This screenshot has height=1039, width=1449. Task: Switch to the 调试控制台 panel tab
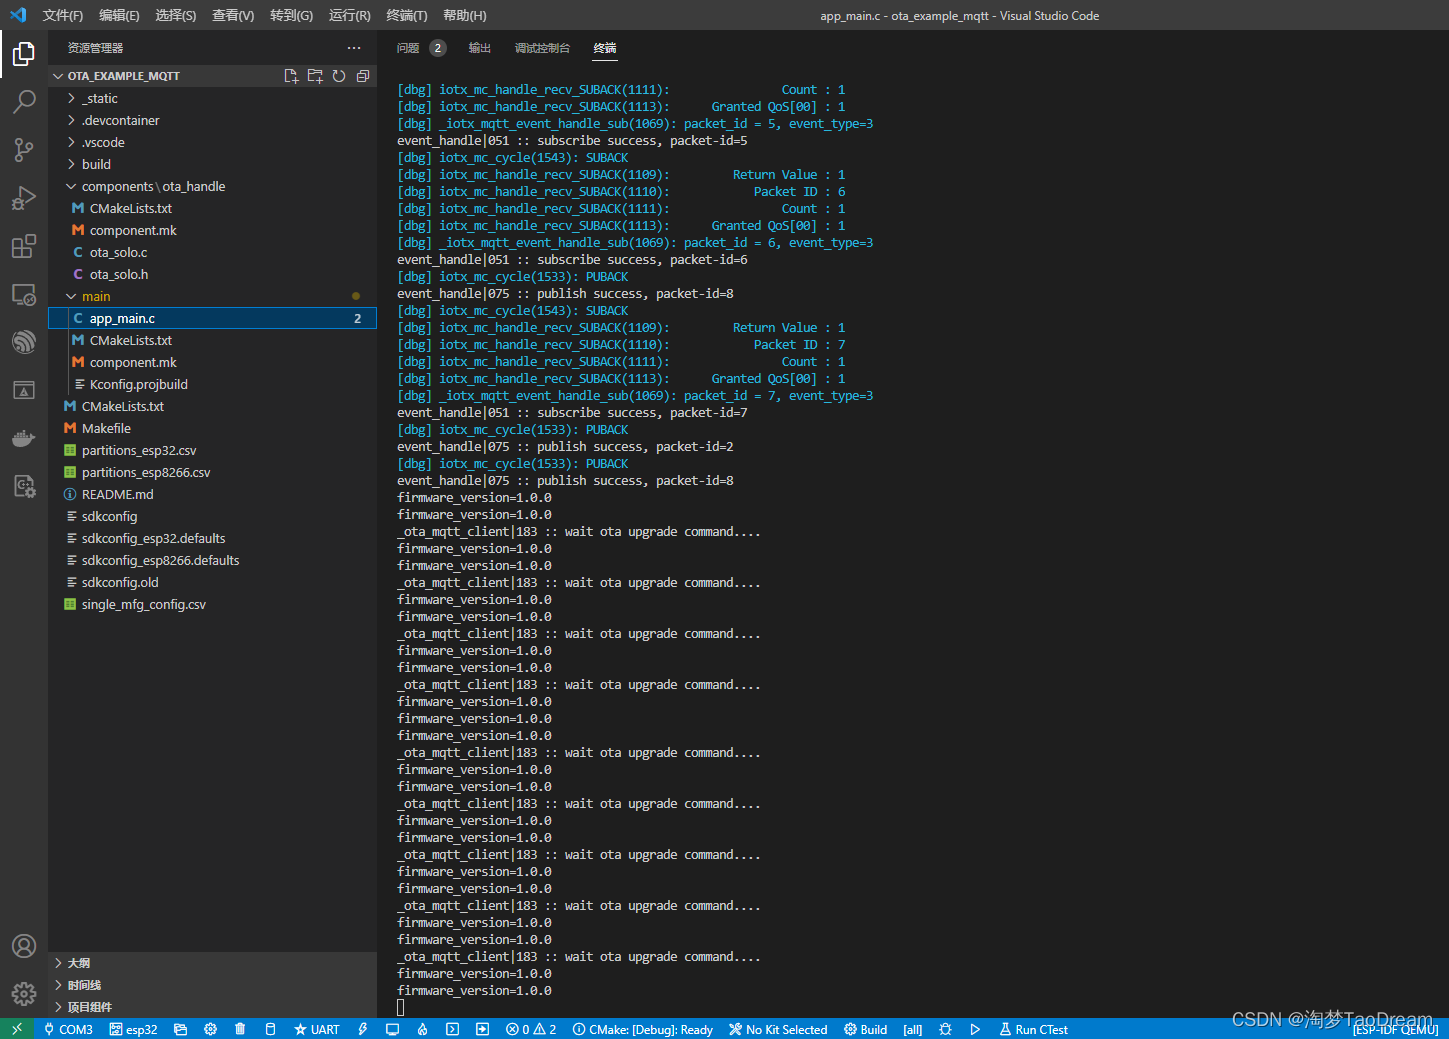pyautogui.click(x=542, y=48)
